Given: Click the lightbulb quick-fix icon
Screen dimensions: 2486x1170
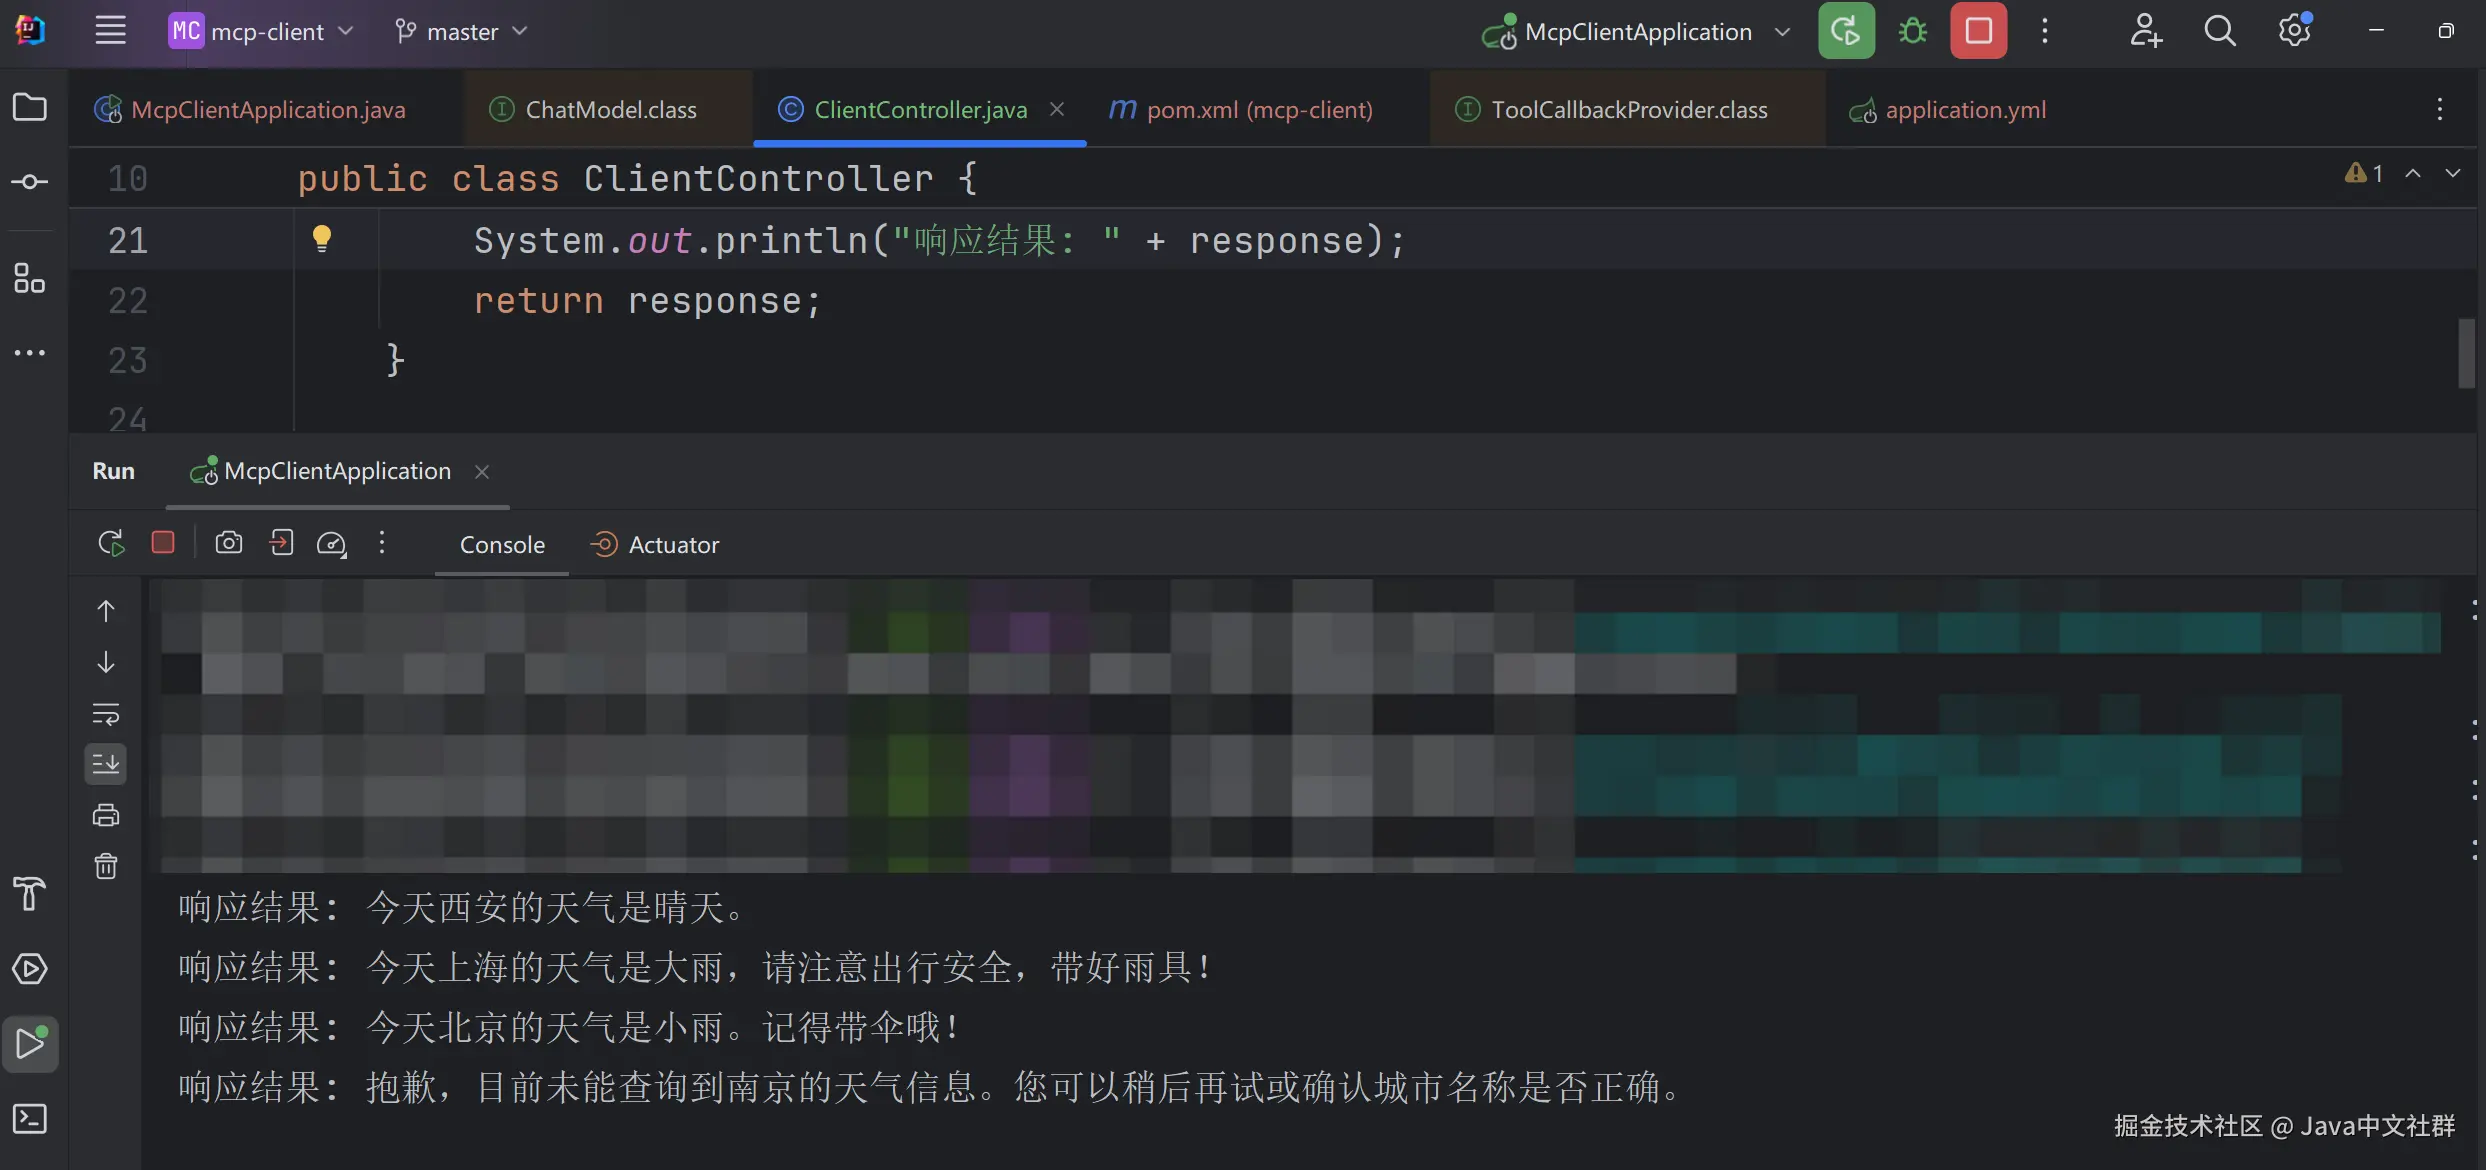Looking at the screenshot, I should tap(321, 238).
